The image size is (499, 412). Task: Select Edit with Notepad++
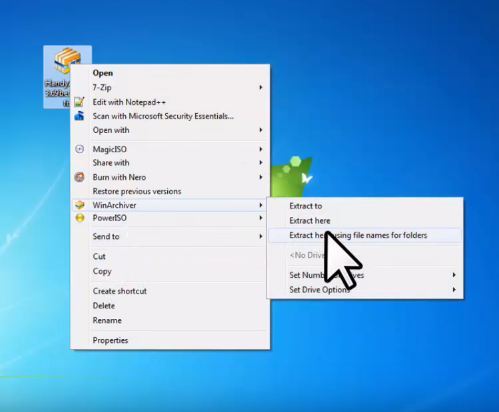[170, 102]
